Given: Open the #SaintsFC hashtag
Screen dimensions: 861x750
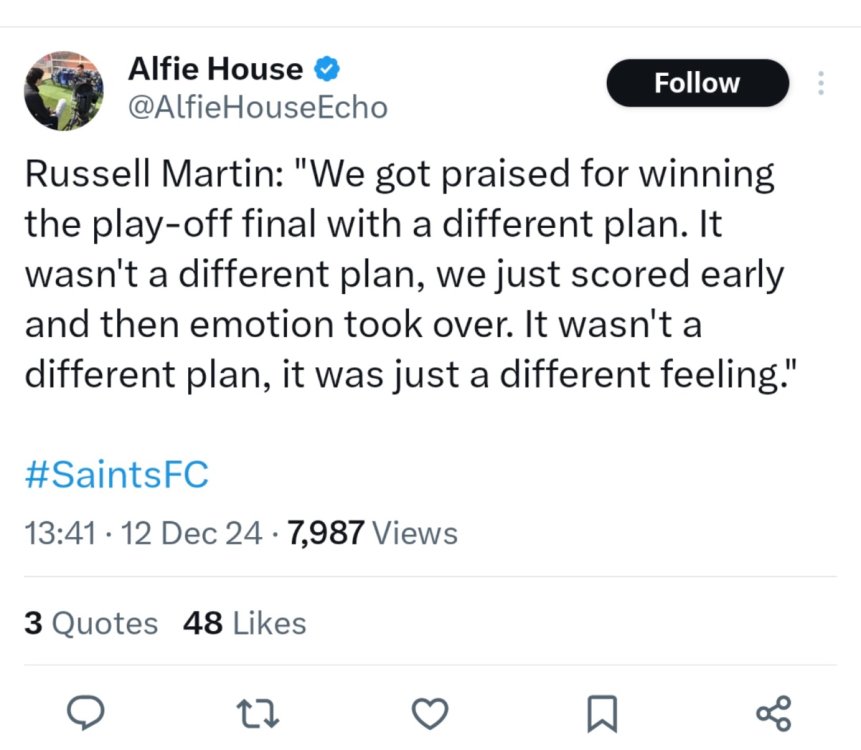Looking at the screenshot, I should (116, 474).
